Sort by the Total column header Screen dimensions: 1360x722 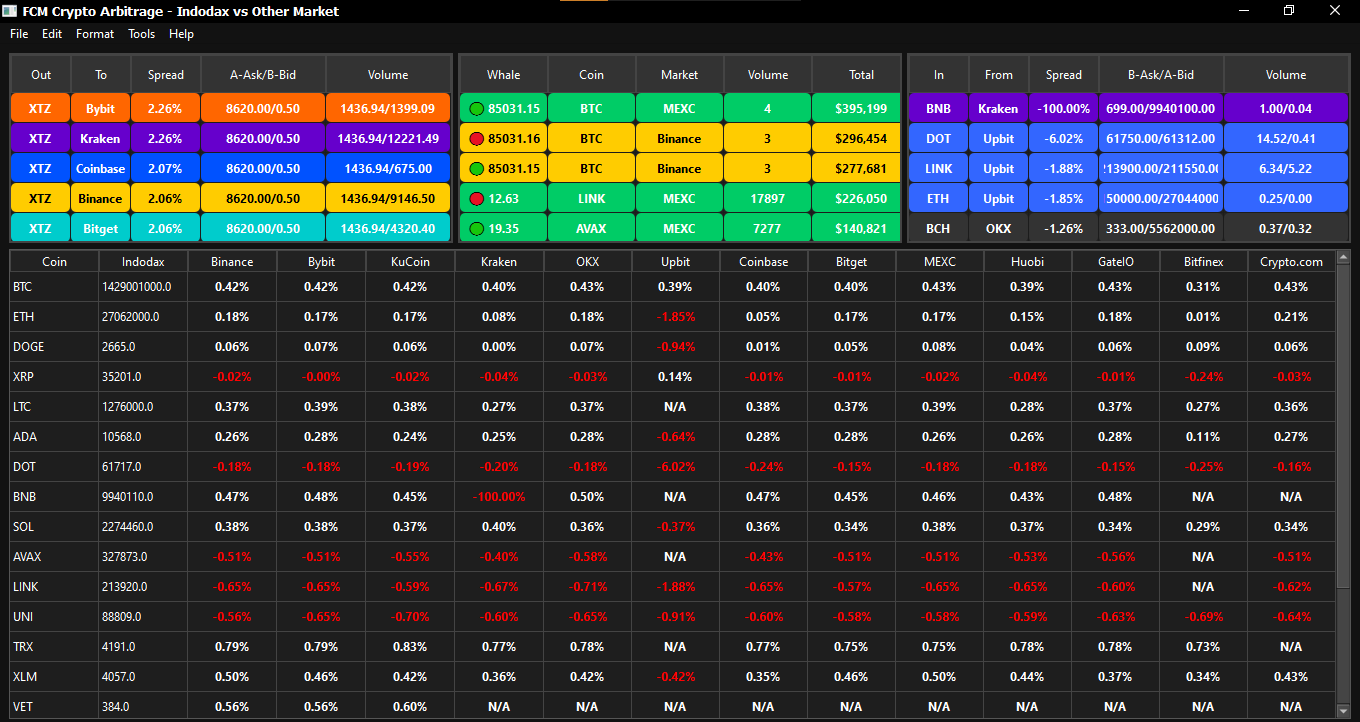861,75
